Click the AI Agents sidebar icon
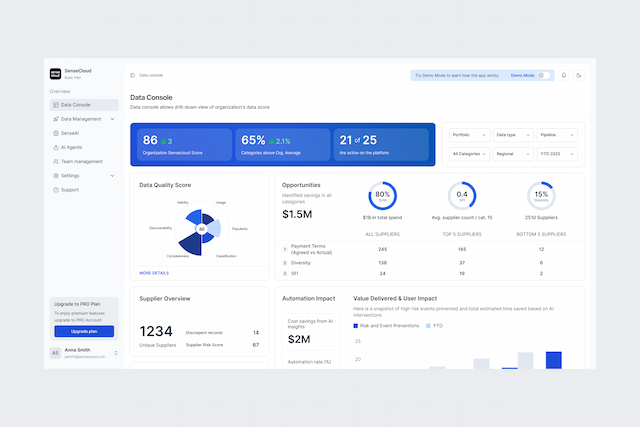This screenshot has width=640, height=427. [55, 147]
